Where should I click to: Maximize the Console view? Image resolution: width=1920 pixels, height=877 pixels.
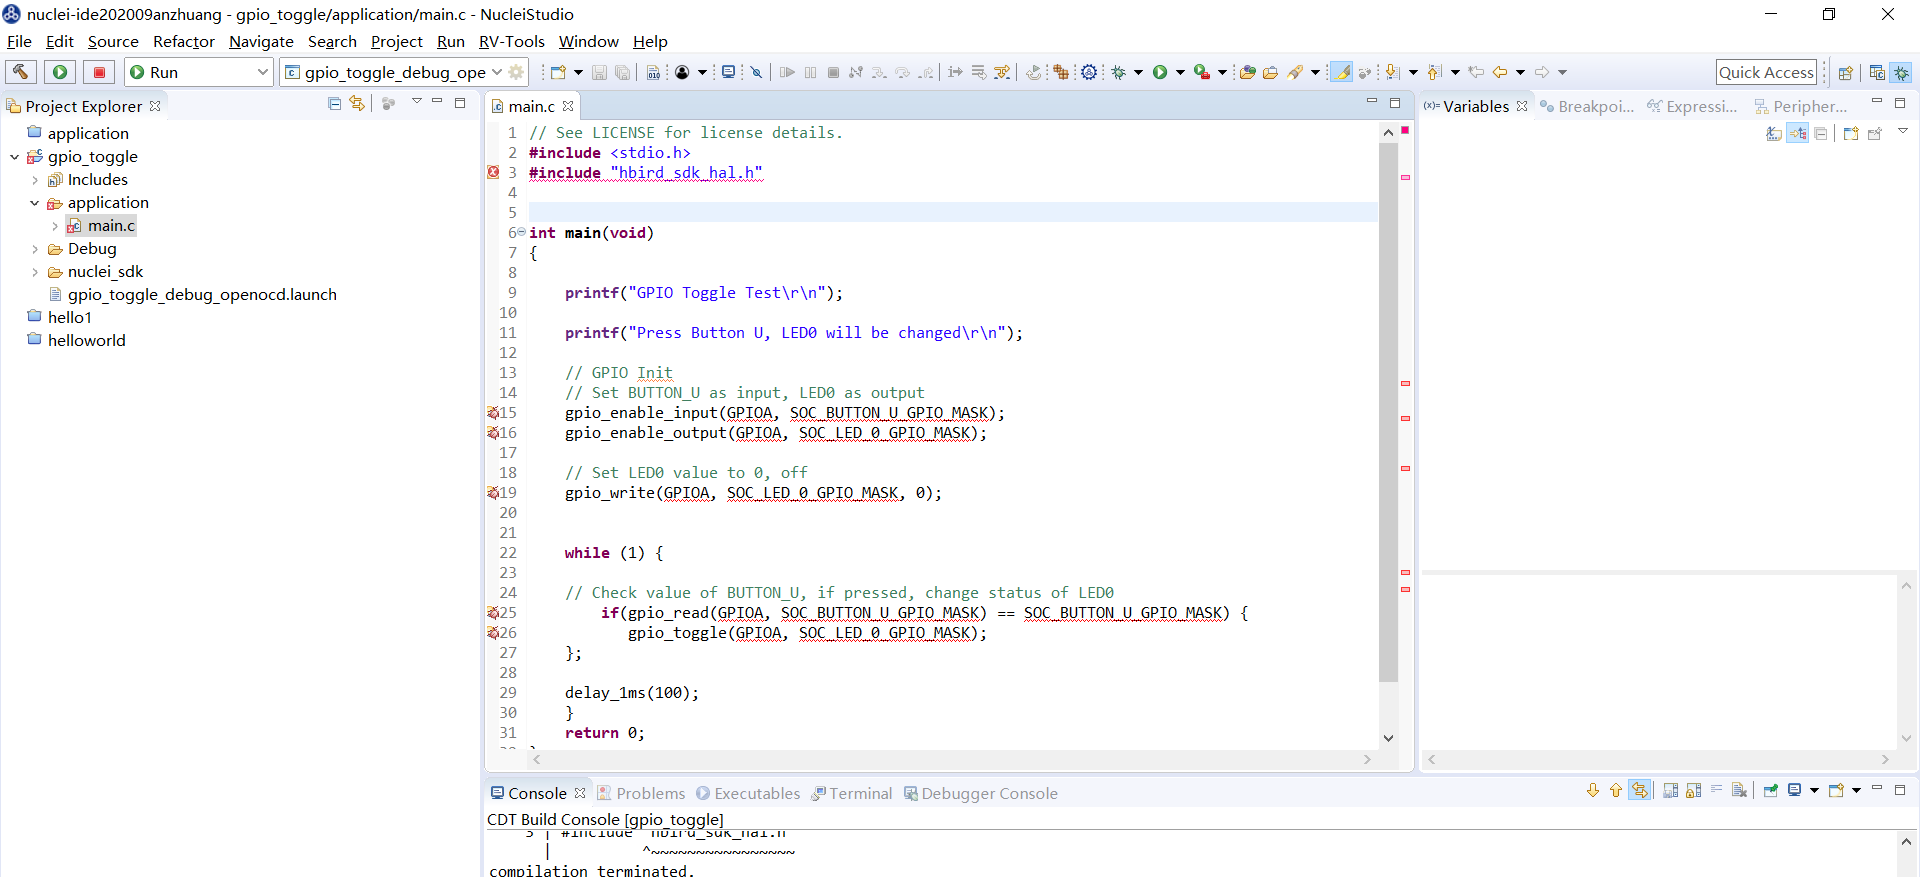(x=1900, y=789)
